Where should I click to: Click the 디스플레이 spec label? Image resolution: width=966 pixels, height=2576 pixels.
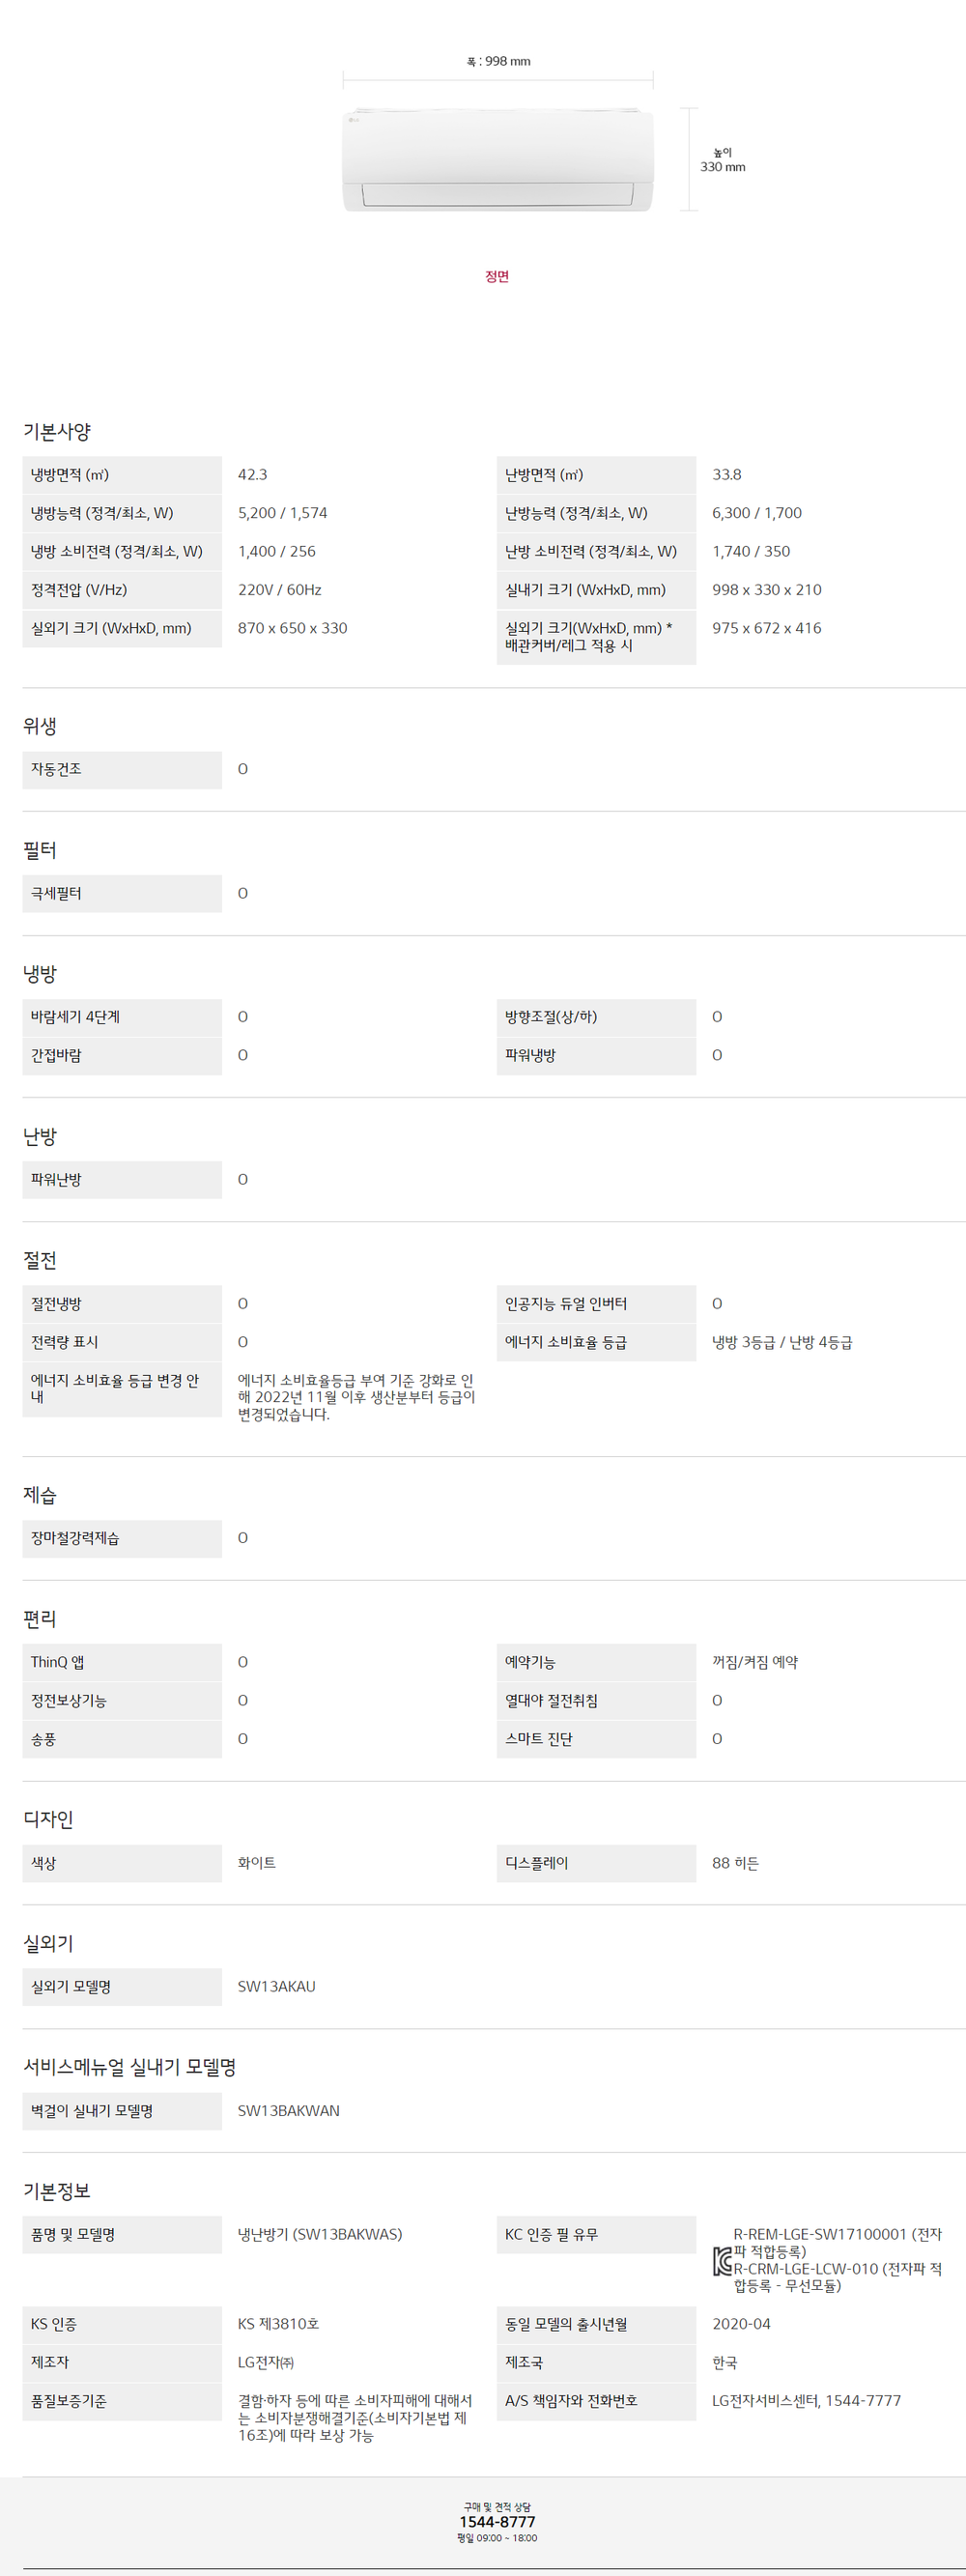click(x=537, y=1863)
